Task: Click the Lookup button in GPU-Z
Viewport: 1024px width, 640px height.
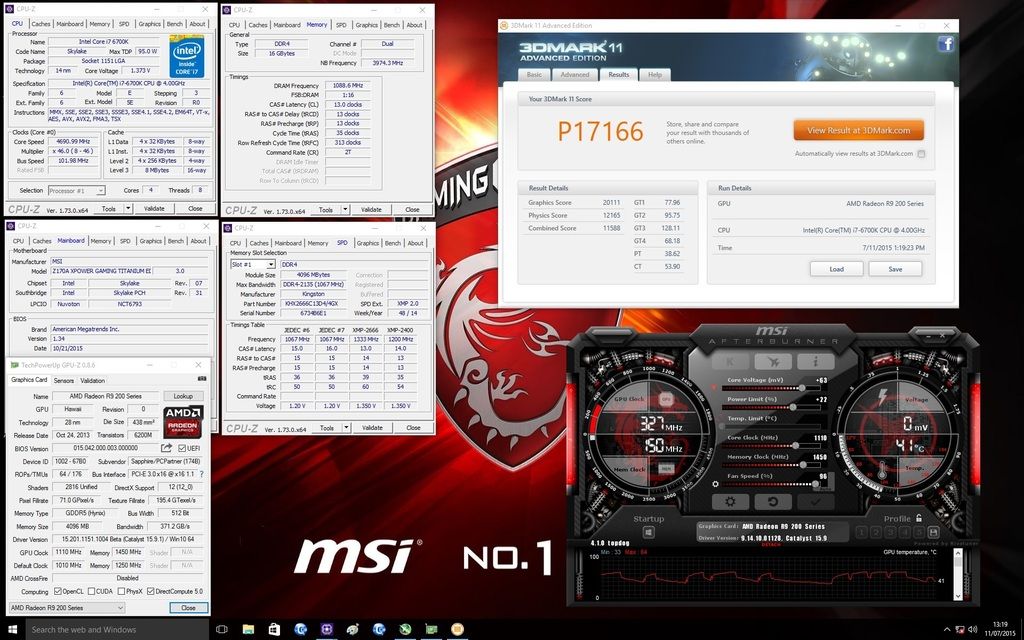Action: click(183, 396)
